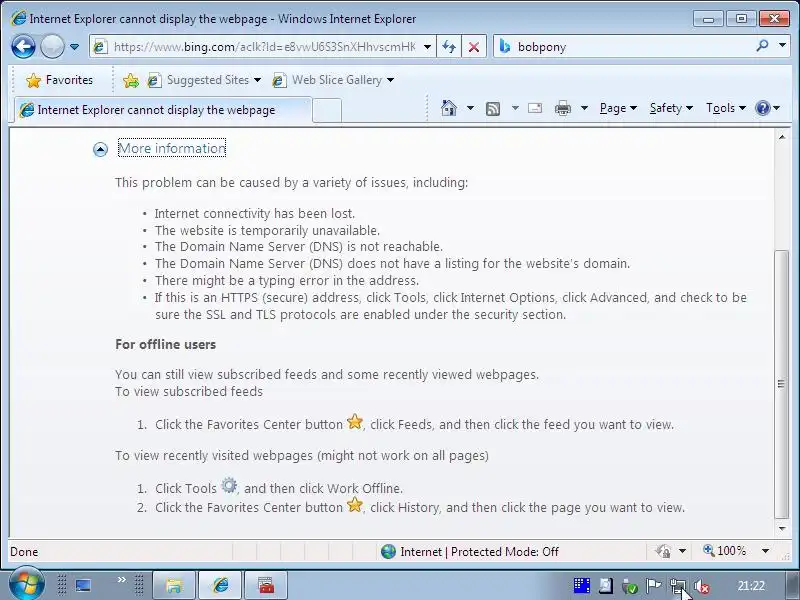Image resolution: width=800 pixels, height=600 pixels.
Task: Click Internet | Protected Mode: Off status
Action: (x=479, y=552)
